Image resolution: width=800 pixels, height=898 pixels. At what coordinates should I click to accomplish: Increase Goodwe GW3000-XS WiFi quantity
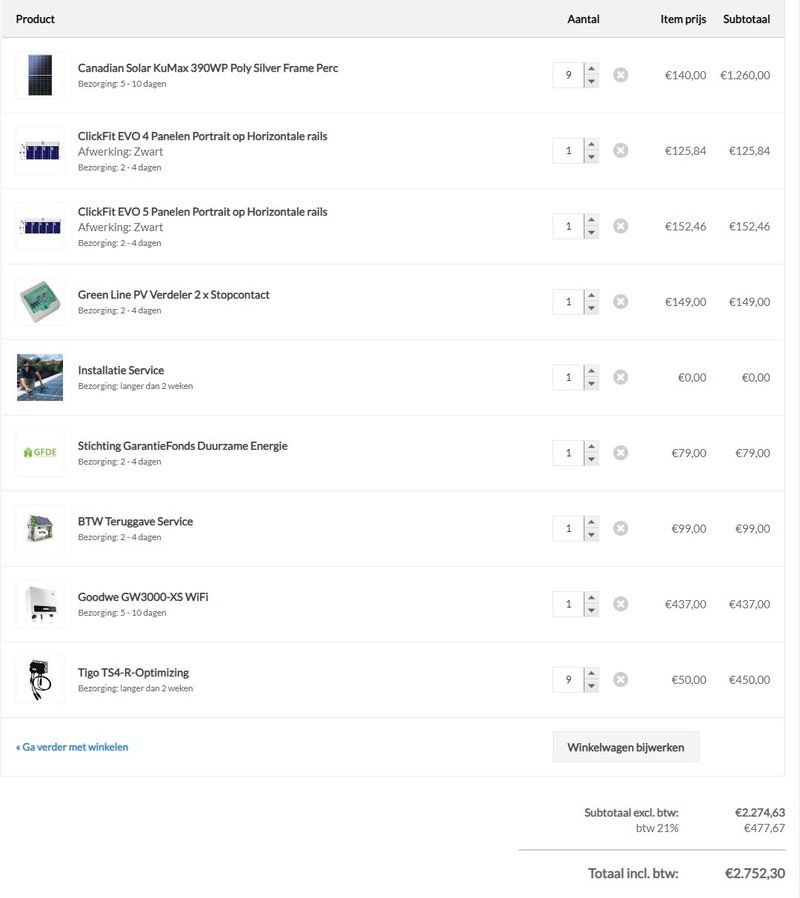click(x=591, y=599)
